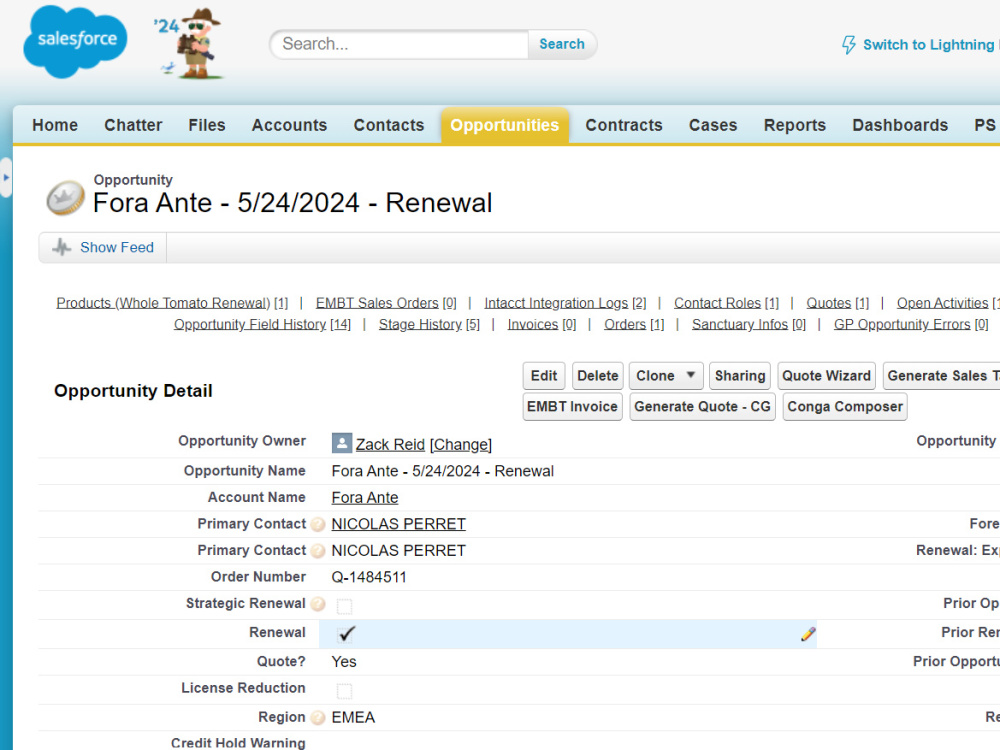Screen dimensions: 1000x750
Task: Click the lightning bolt icon
Action: [x=849, y=45]
